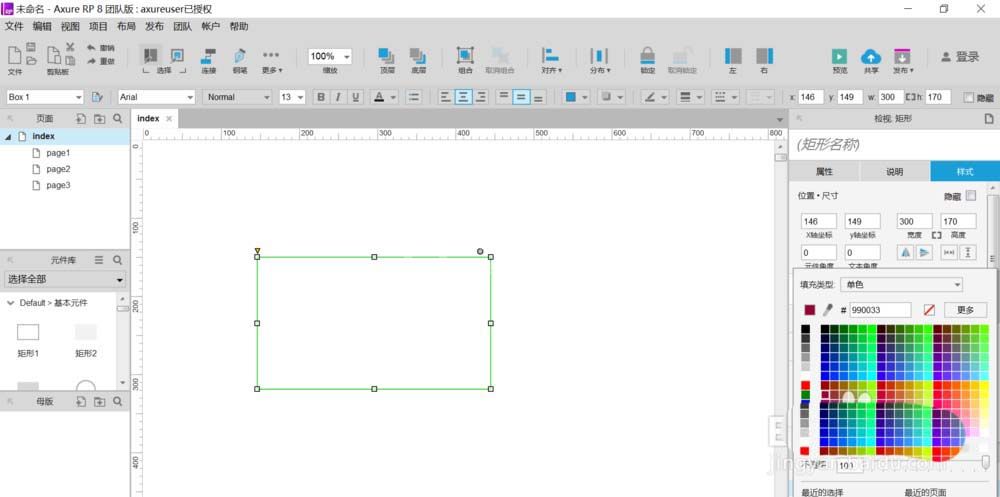
Task: Click the Preview (预览) toolbar icon
Action: 840,56
